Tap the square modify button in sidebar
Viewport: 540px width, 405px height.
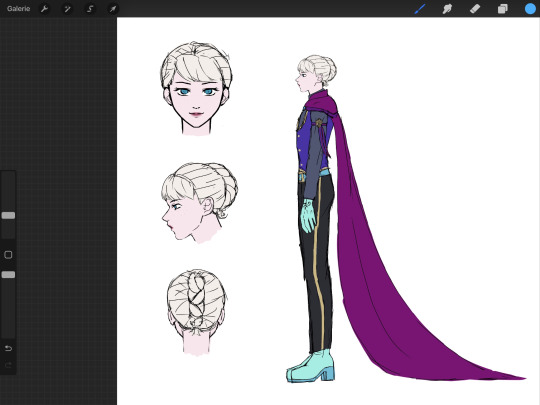8,255
